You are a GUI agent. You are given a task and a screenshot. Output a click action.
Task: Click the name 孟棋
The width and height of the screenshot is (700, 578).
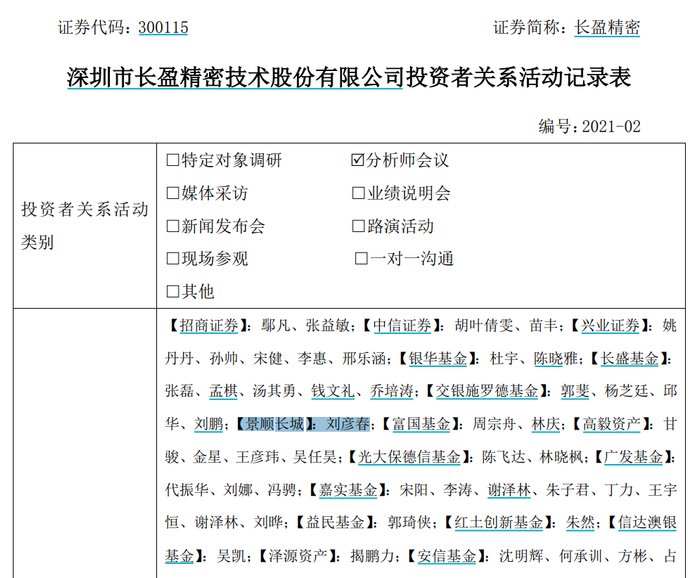[x=223, y=391]
